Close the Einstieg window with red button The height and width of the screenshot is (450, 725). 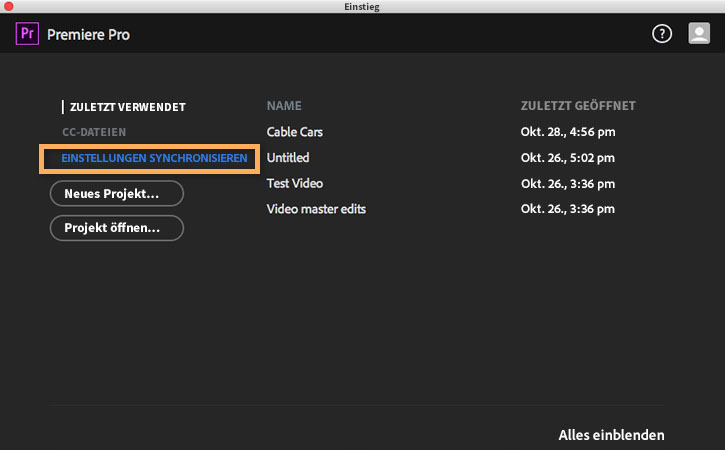pos(8,6)
